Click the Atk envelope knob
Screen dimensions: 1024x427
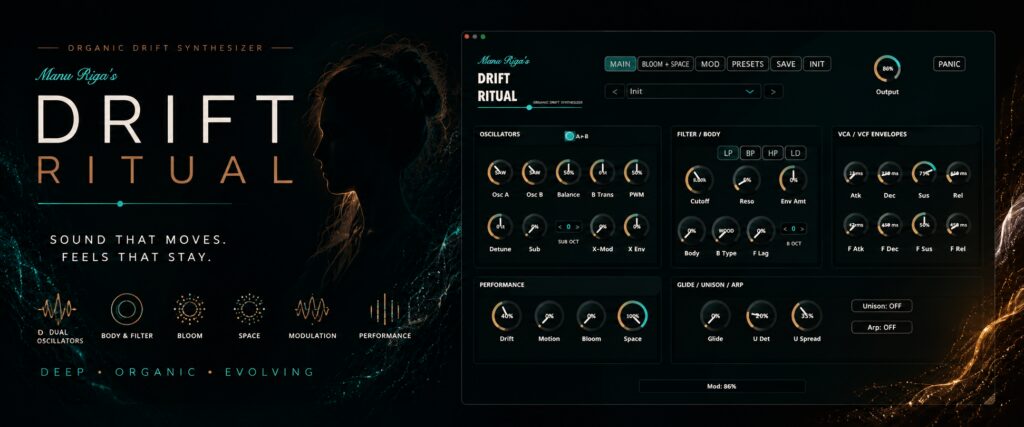coord(856,173)
